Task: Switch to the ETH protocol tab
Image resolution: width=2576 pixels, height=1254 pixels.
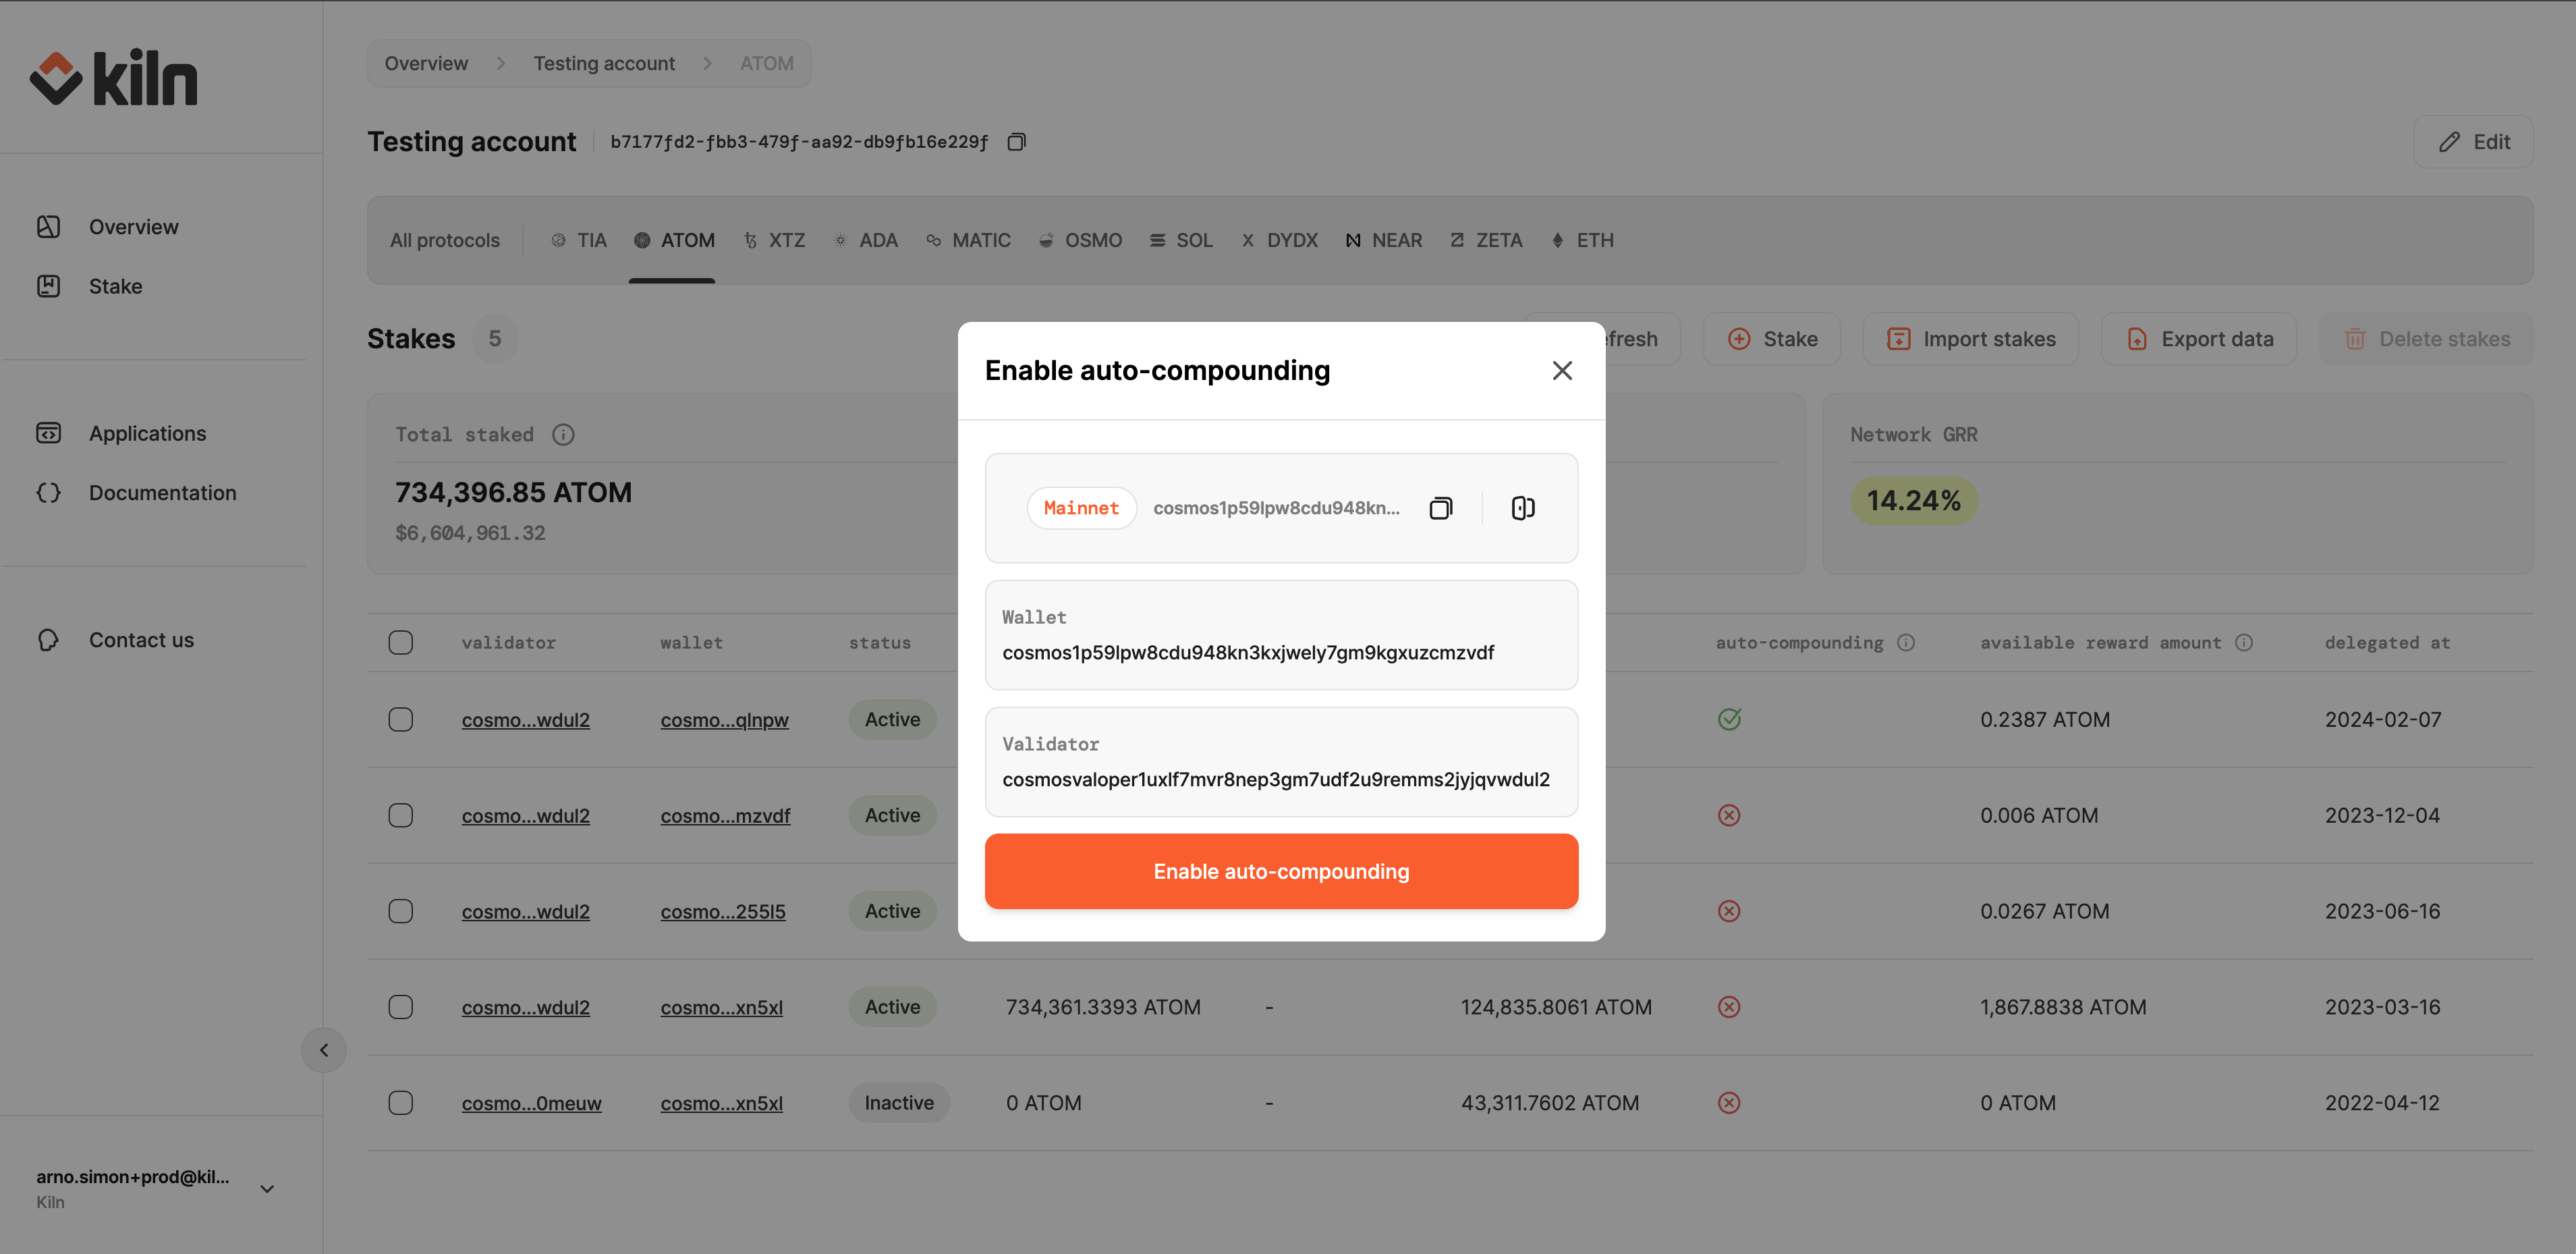Action: coord(1582,241)
